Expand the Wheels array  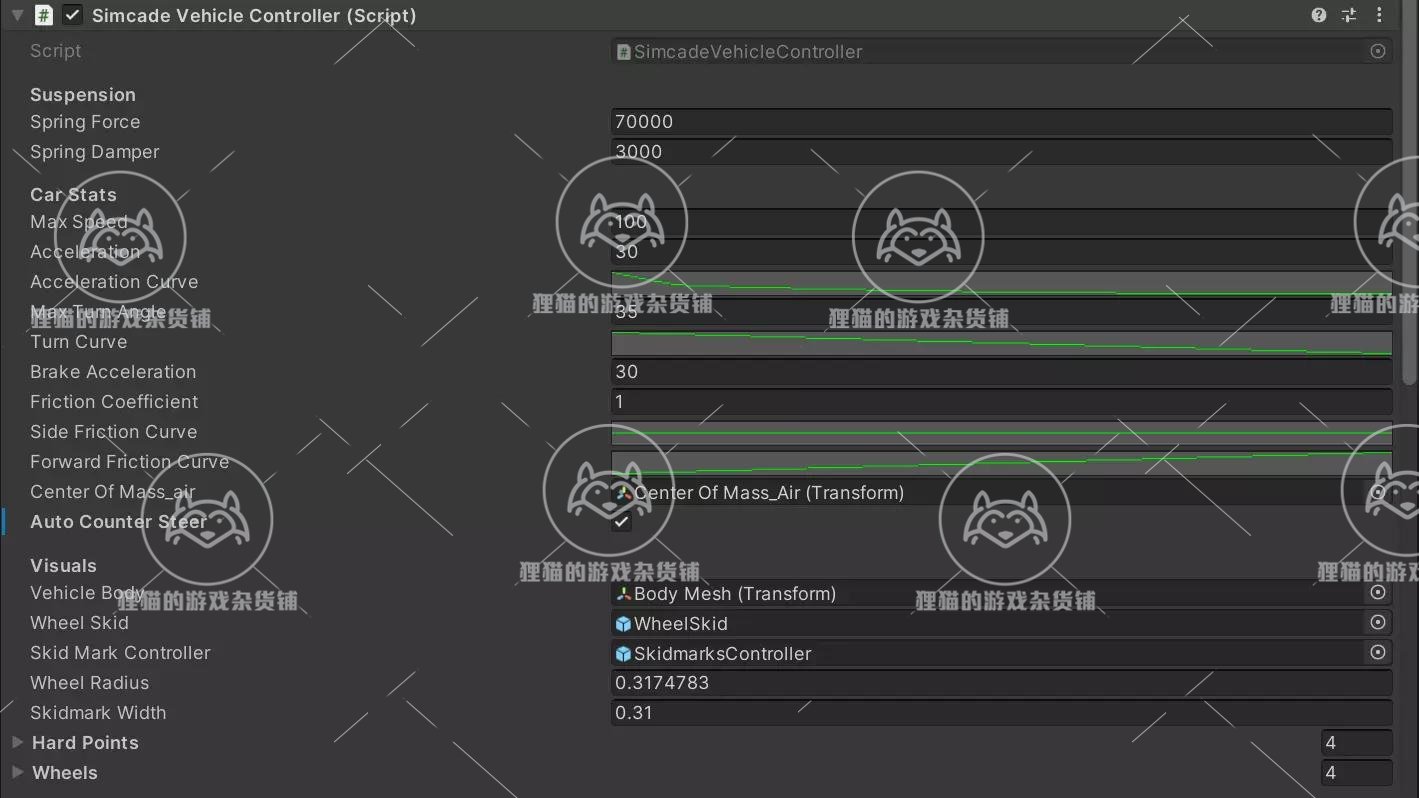(17, 773)
